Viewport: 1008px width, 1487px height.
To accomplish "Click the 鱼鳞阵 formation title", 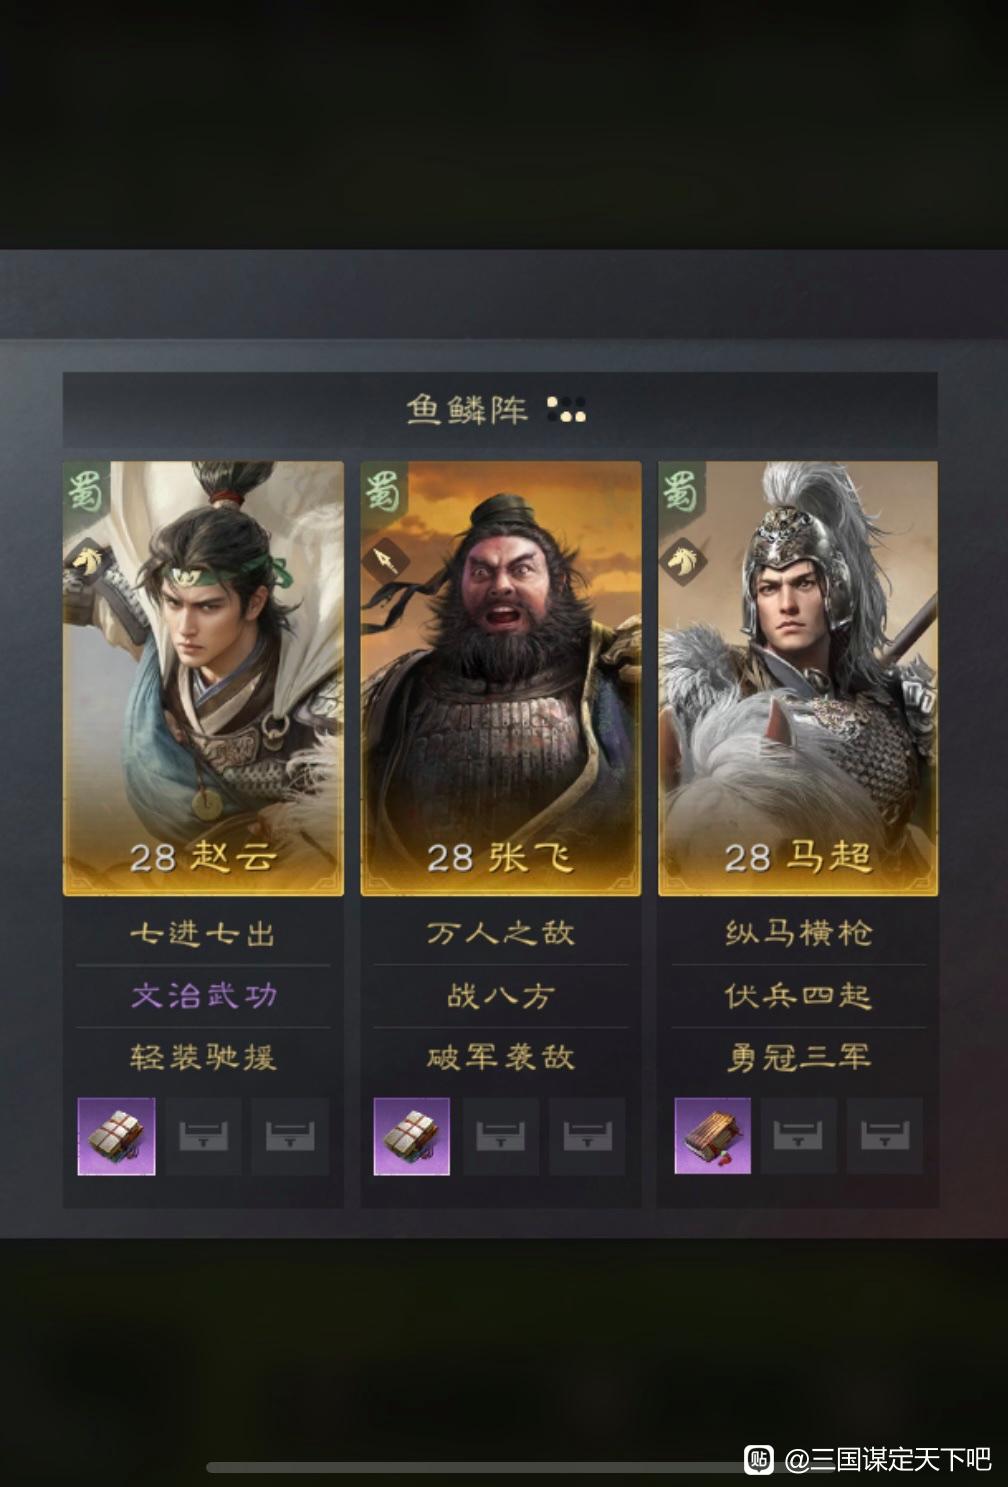I will click(466, 409).
